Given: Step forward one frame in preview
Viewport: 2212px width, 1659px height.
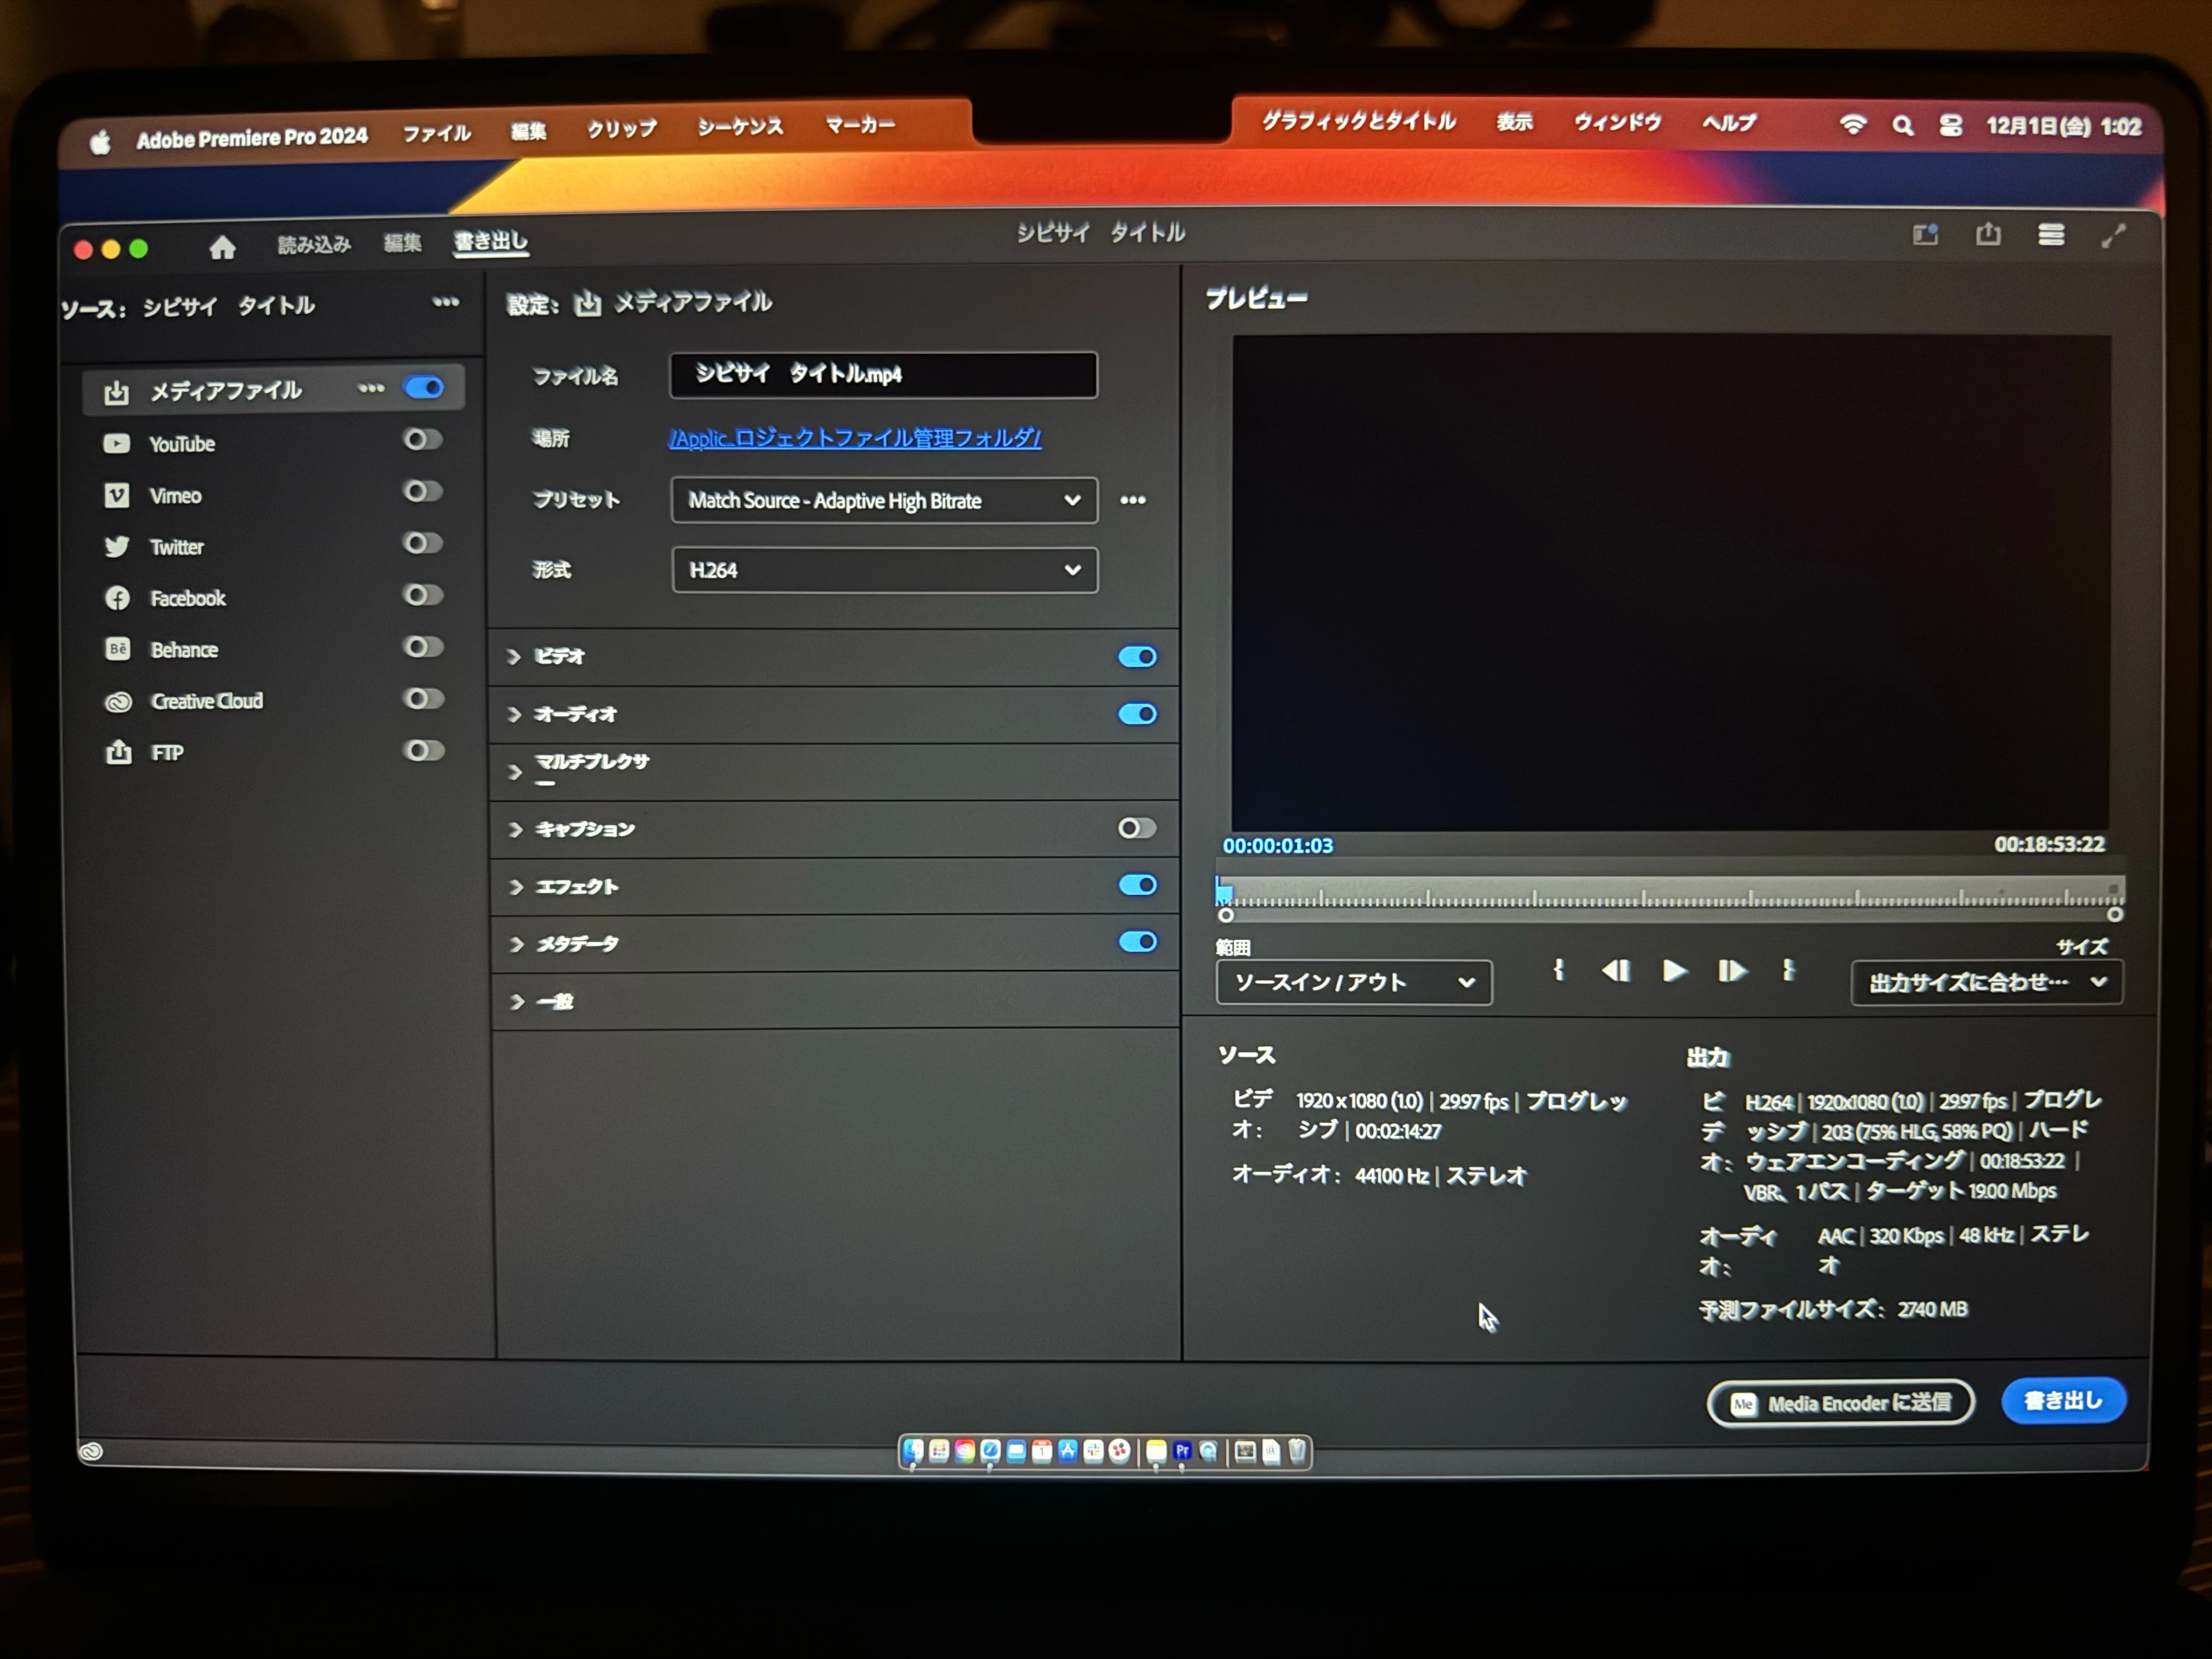Looking at the screenshot, I should pyautogui.click(x=1732, y=971).
